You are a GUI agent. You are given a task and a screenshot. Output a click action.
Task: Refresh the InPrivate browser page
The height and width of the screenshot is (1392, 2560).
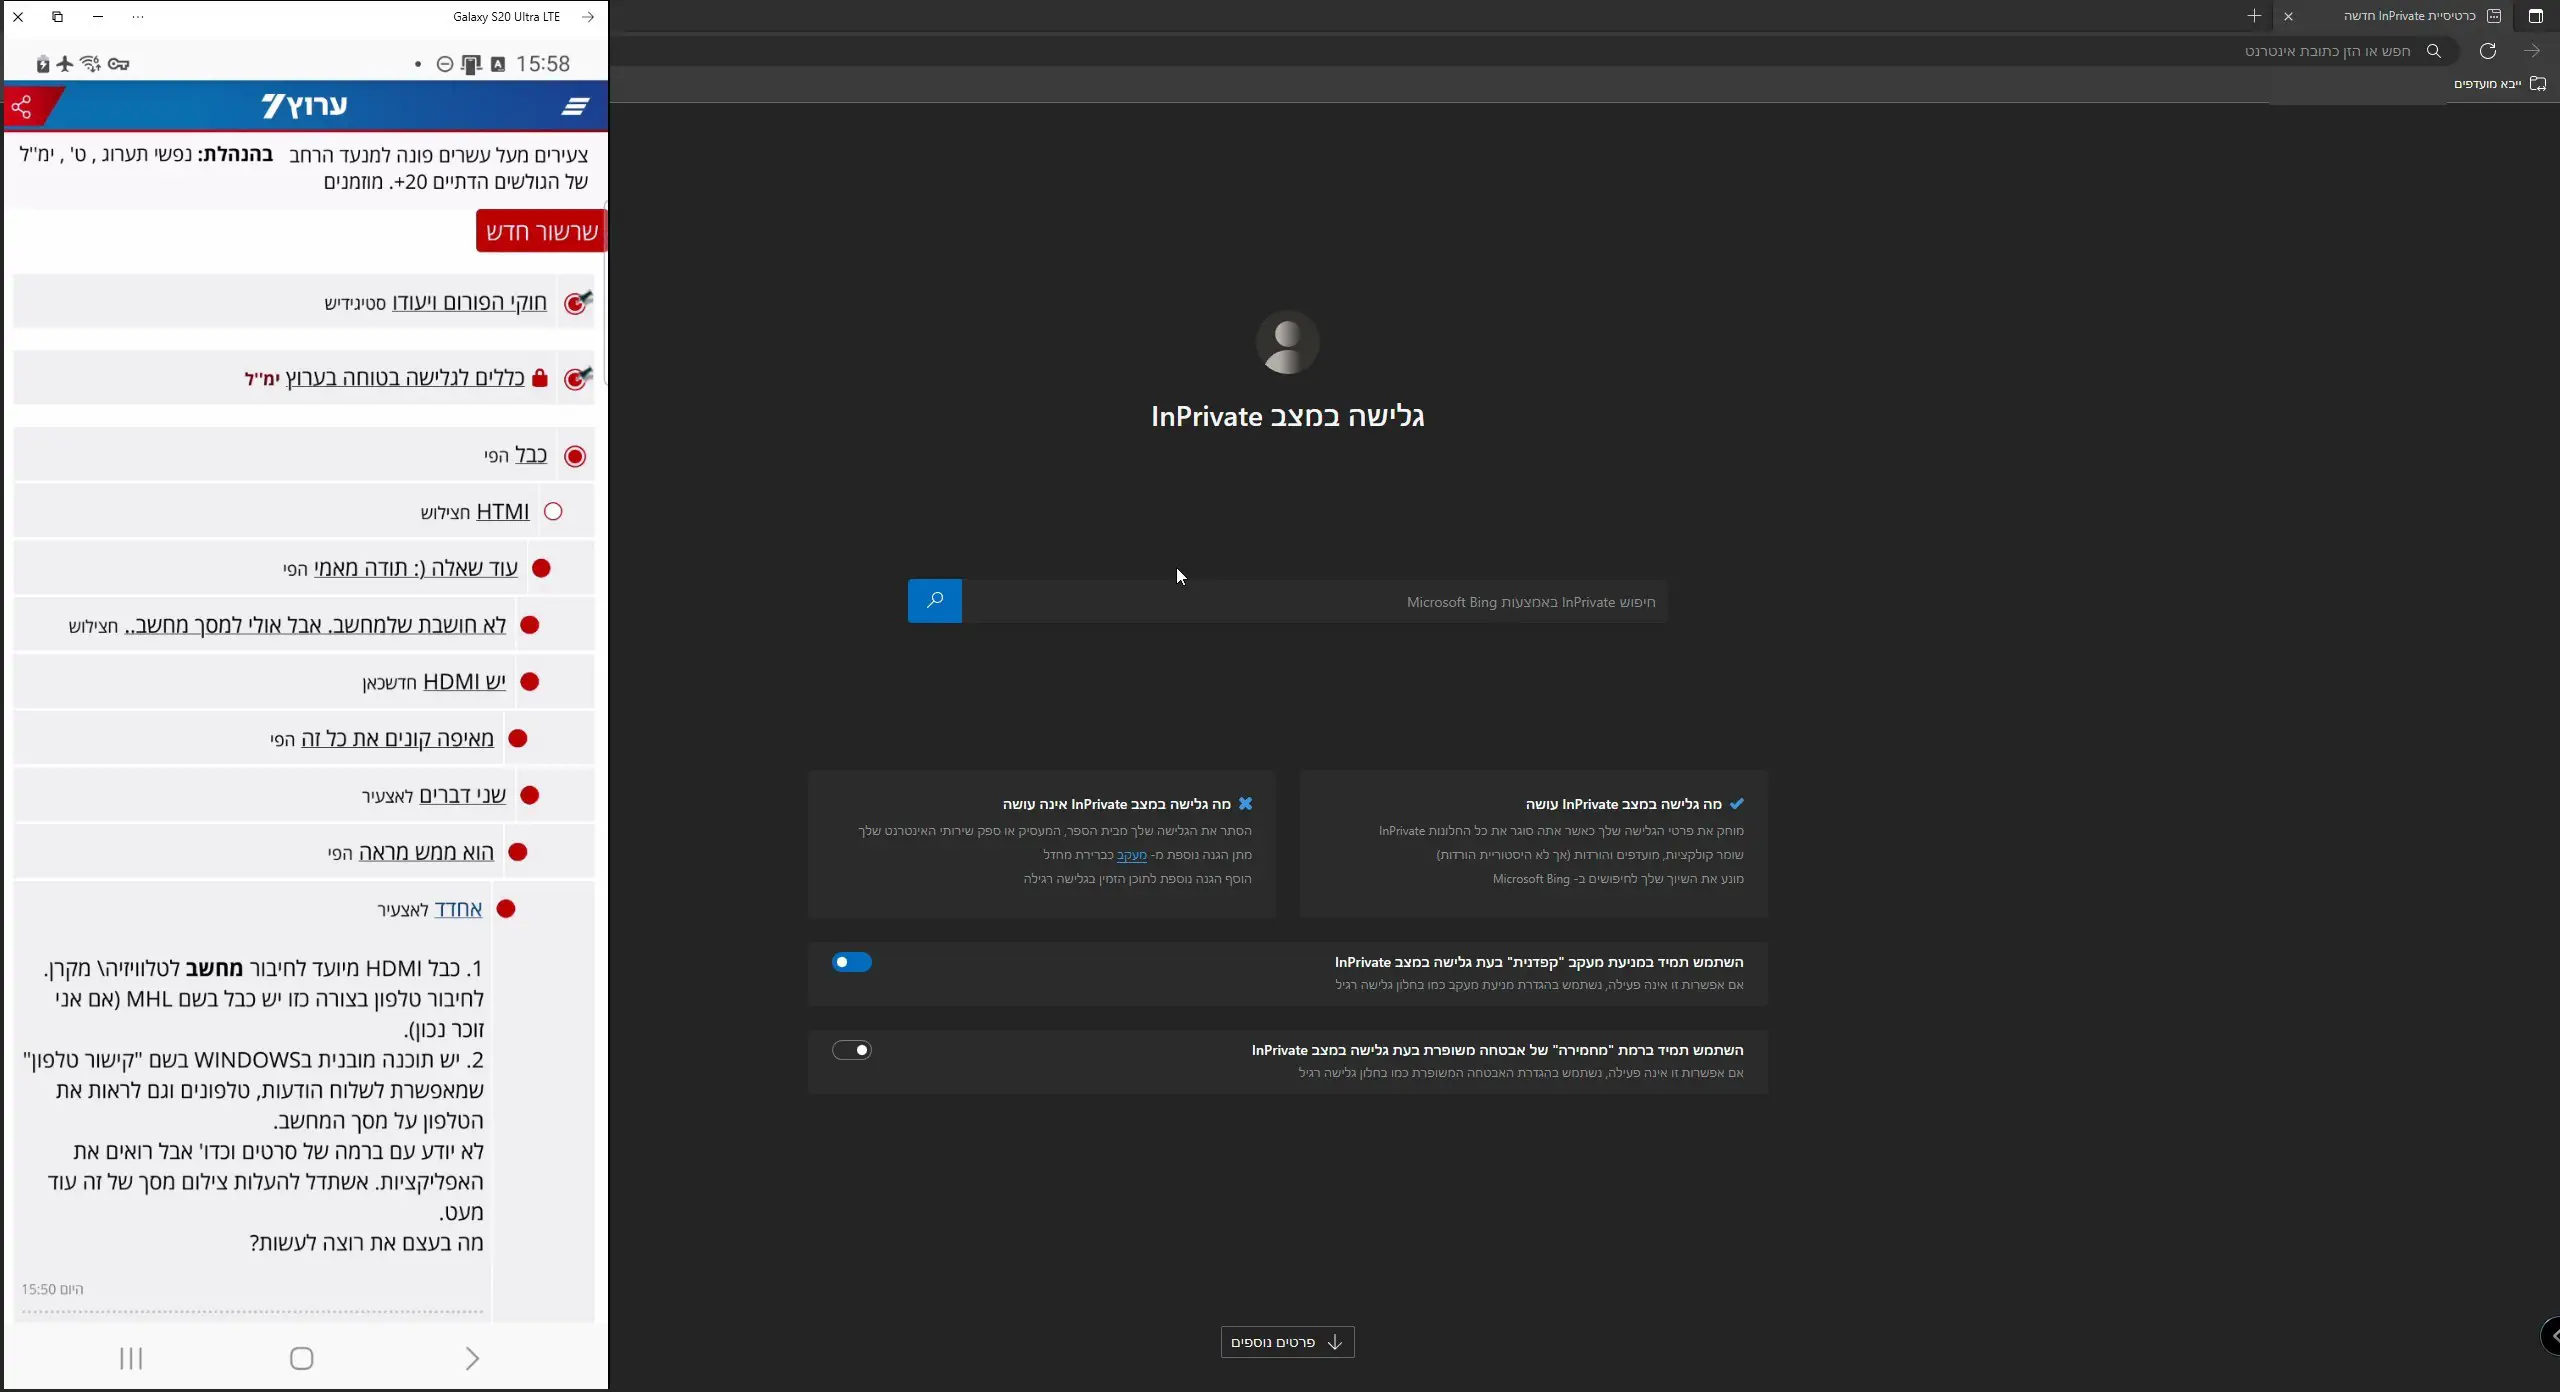pos(2487,51)
